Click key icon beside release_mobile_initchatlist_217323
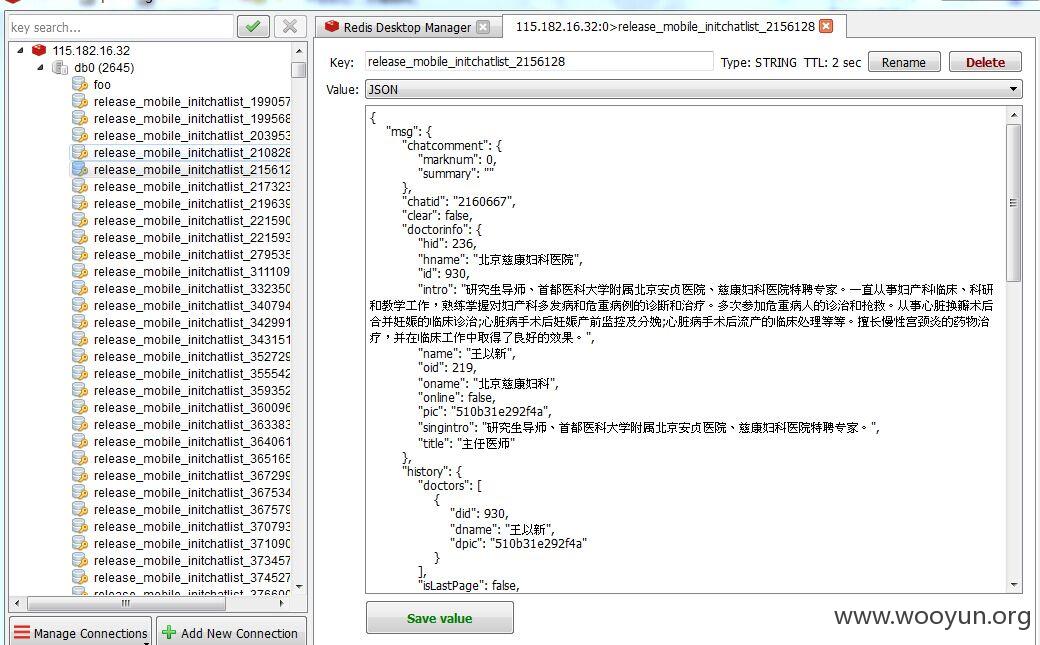The width and height of the screenshot is (1040, 645). 80,186
